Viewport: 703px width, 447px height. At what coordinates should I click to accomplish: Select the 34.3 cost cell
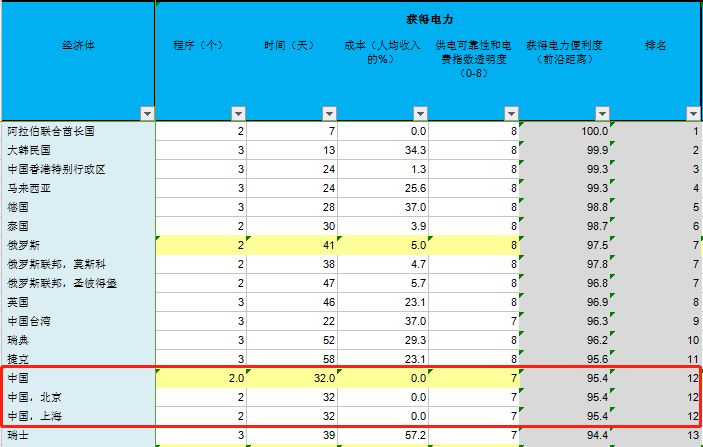tap(383, 150)
